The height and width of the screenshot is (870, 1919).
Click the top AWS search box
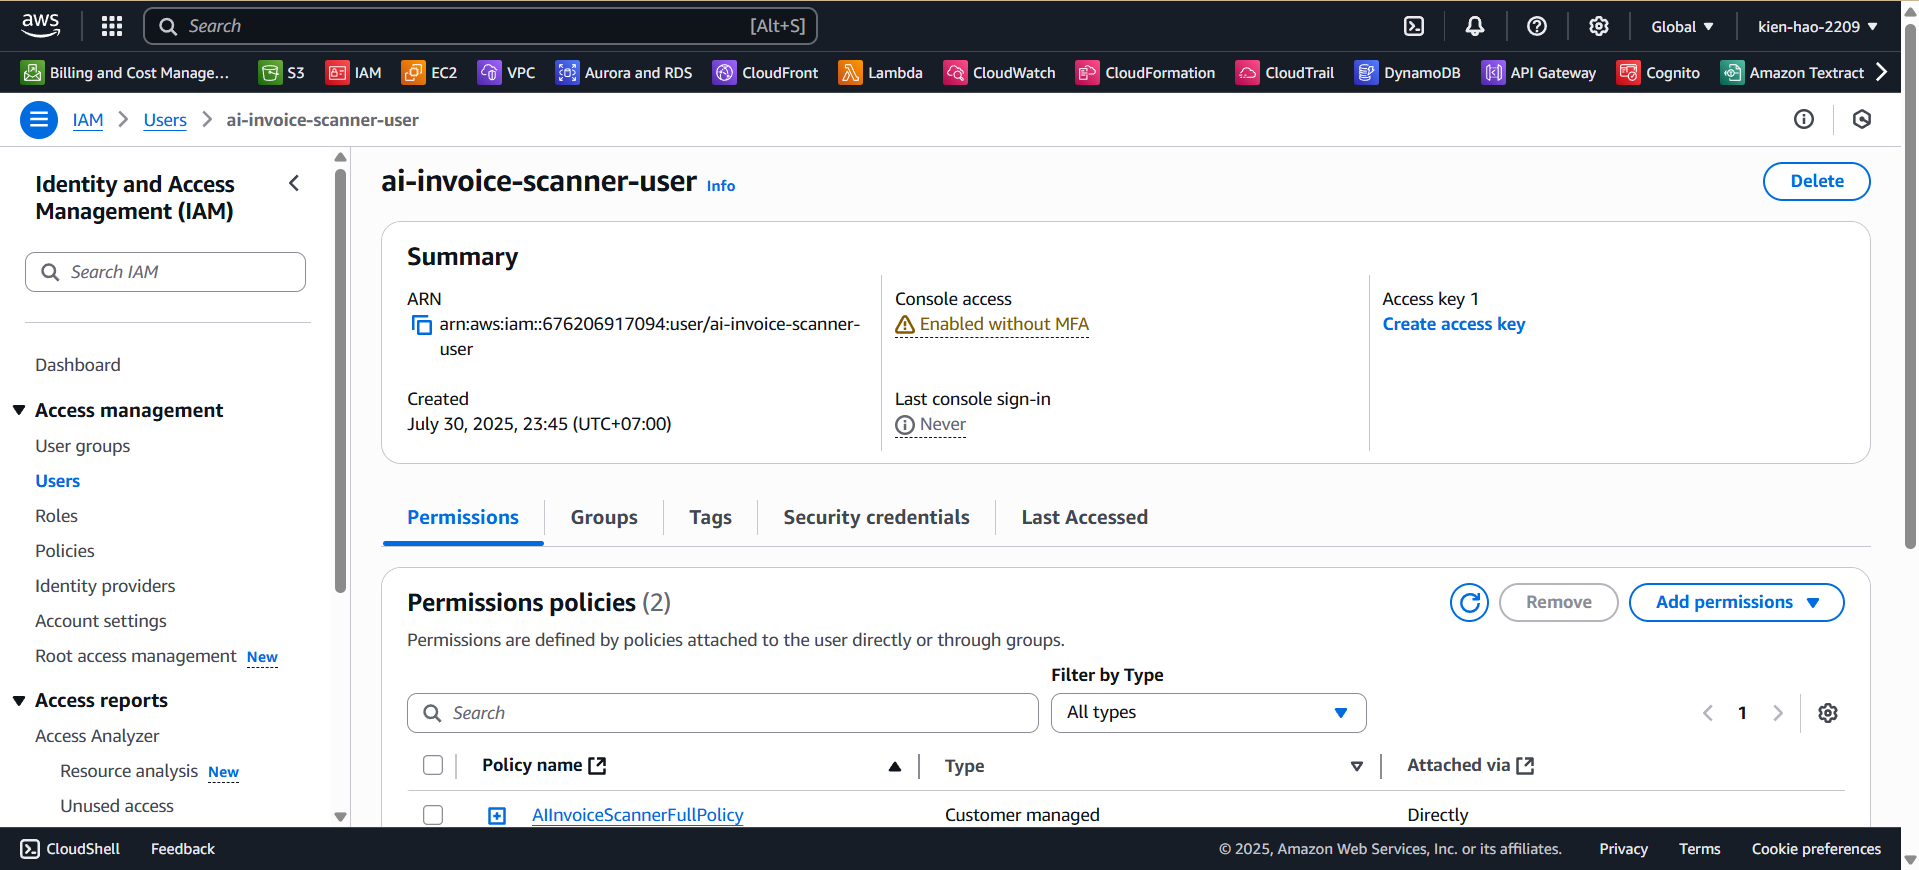481,26
